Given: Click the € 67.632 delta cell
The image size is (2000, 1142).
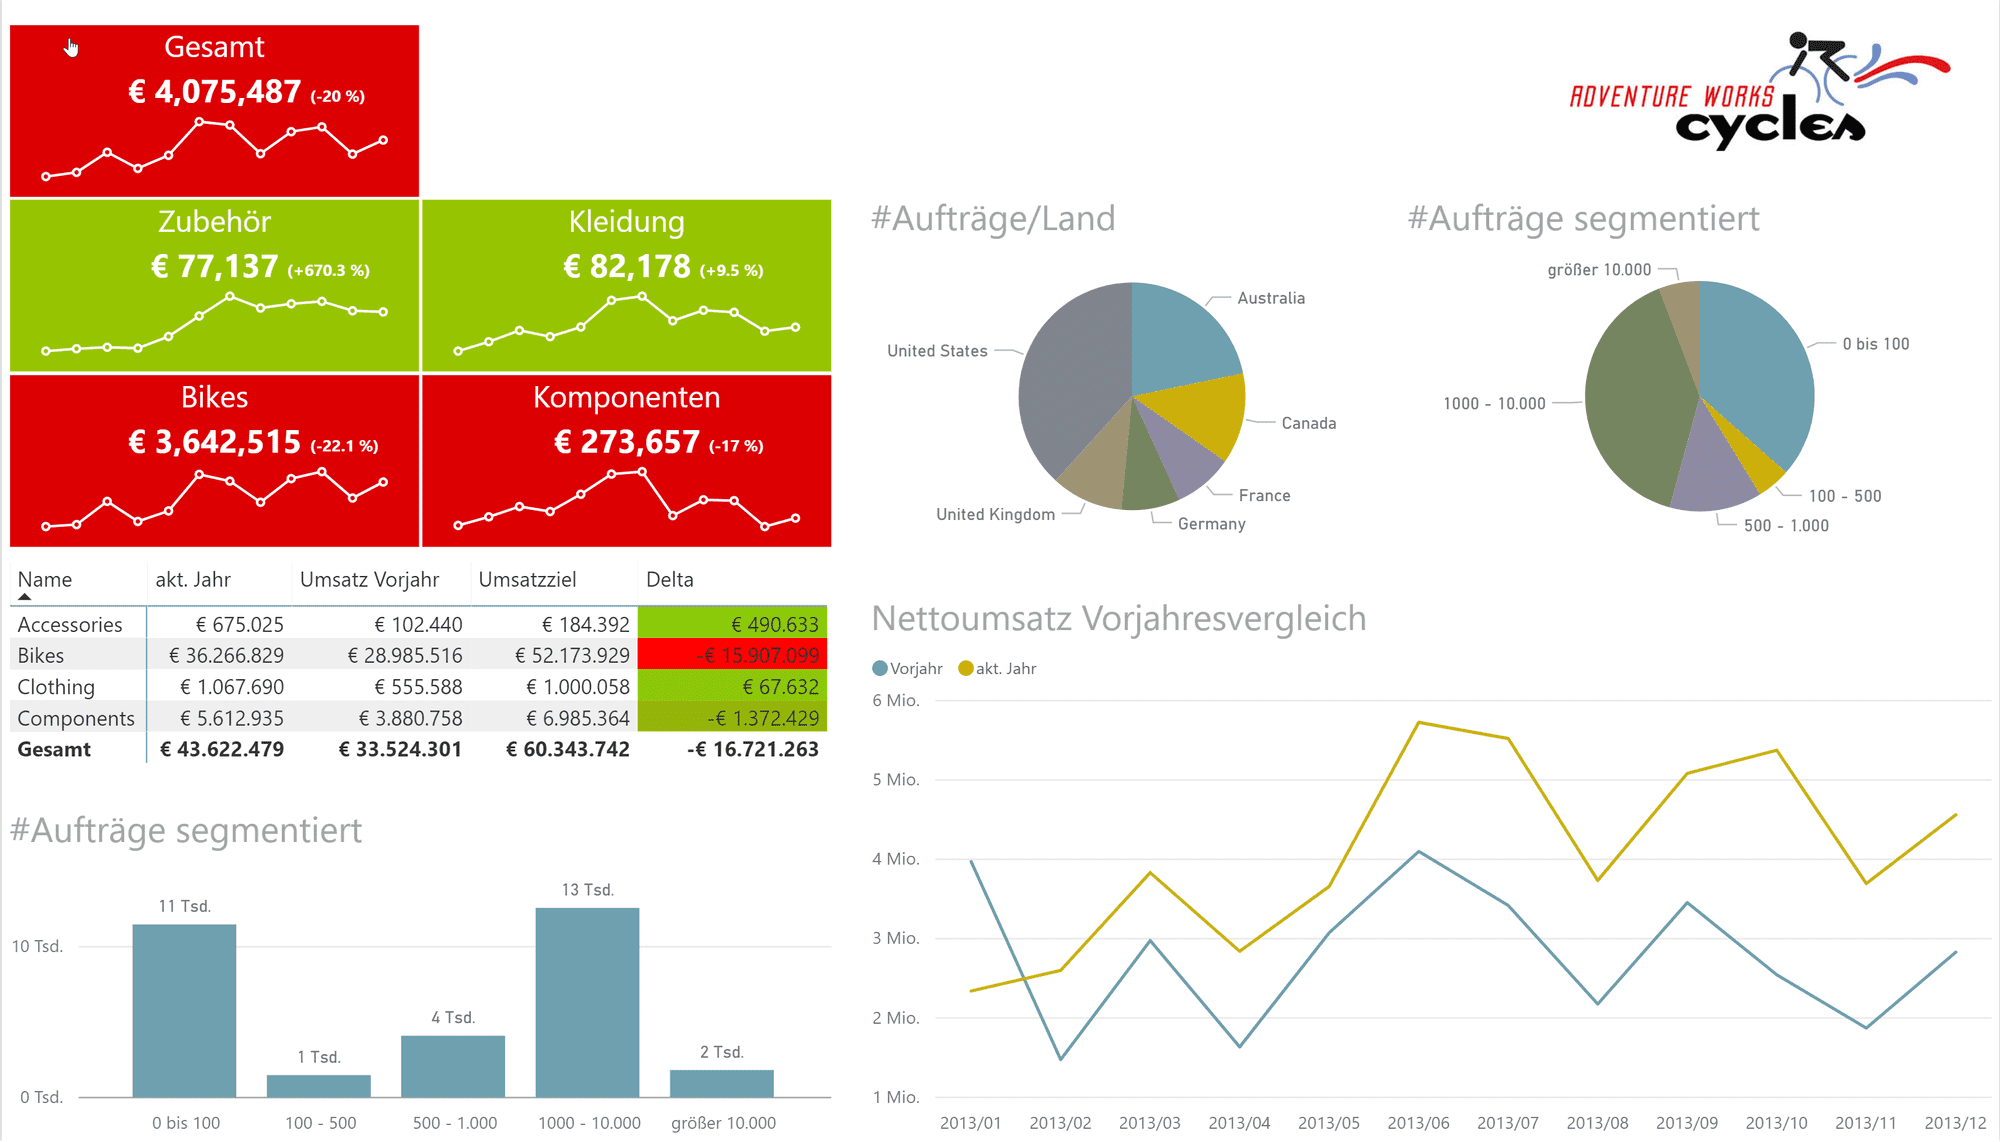Looking at the screenshot, I should click(x=733, y=686).
